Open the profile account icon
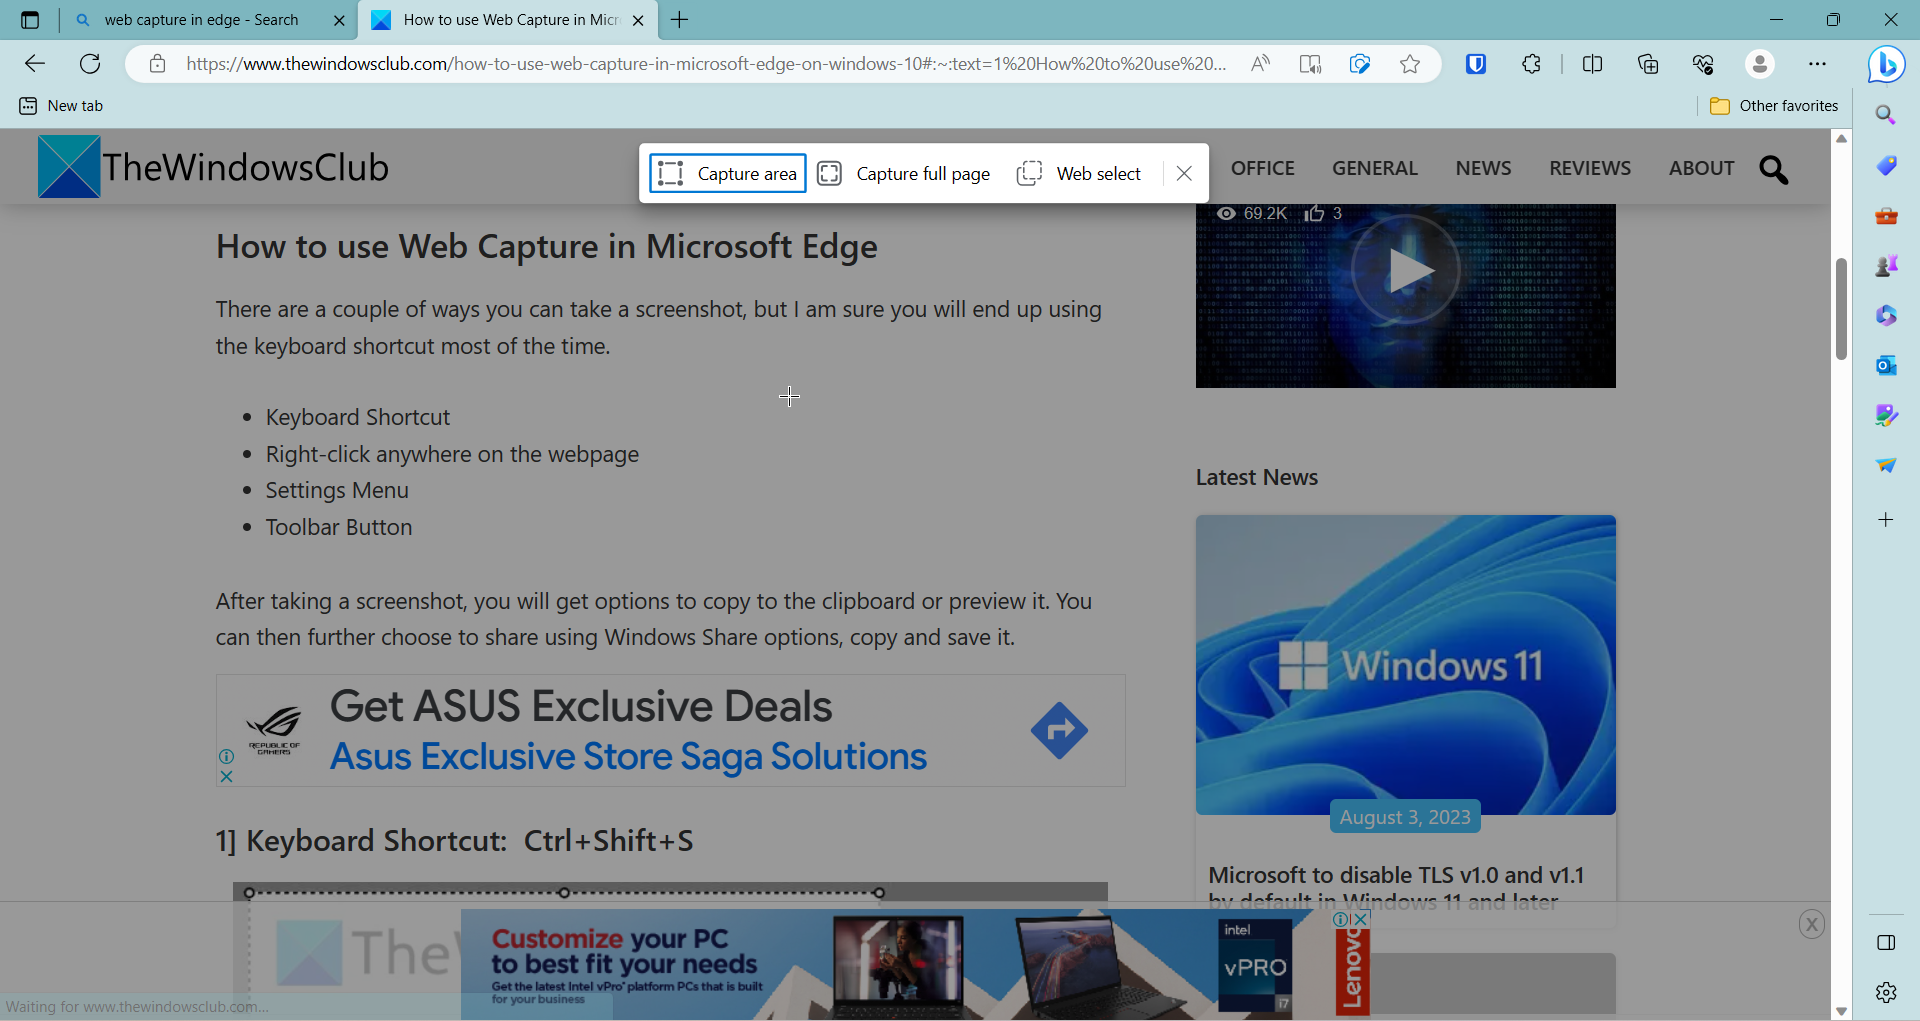The height and width of the screenshot is (1021, 1920). pyautogui.click(x=1760, y=64)
